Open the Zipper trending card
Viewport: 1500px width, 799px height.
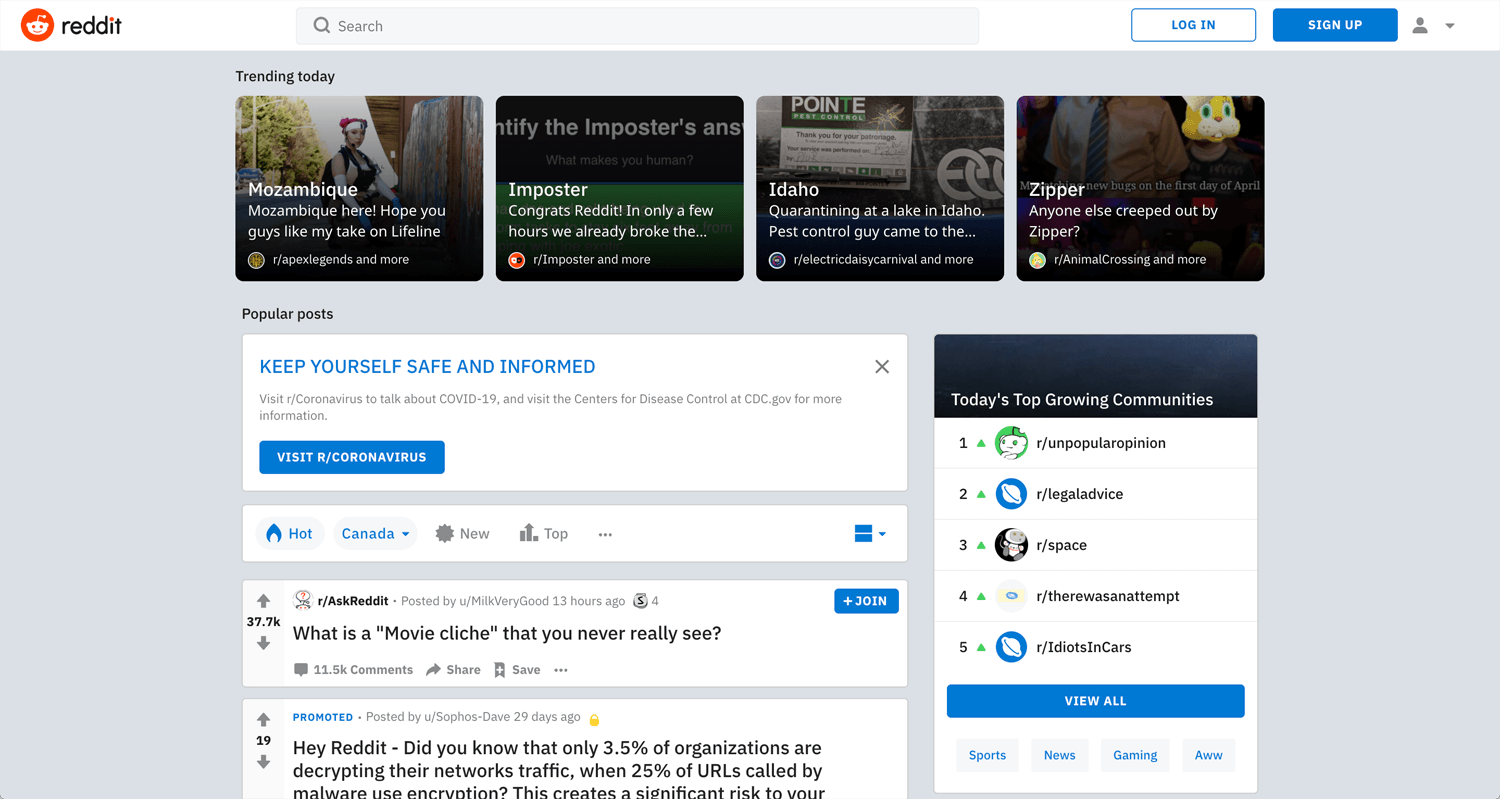(1140, 188)
